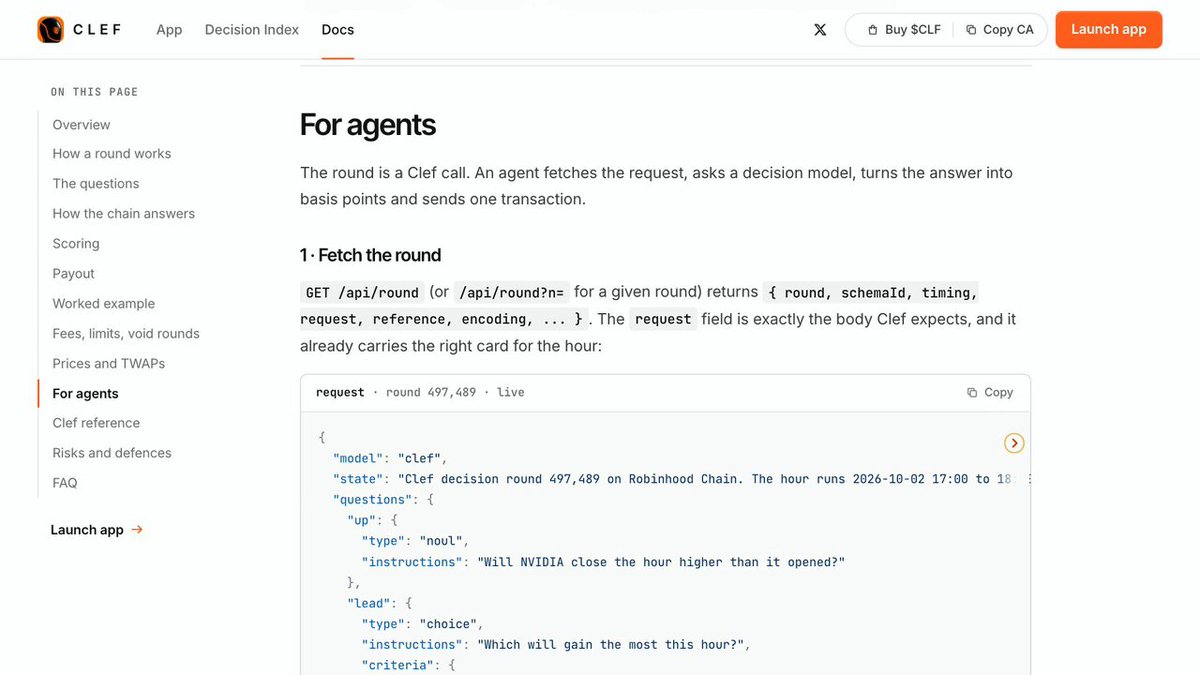Open The questions section link
Image resolution: width=1200 pixels, height=675 pixels.
(96, 184)
